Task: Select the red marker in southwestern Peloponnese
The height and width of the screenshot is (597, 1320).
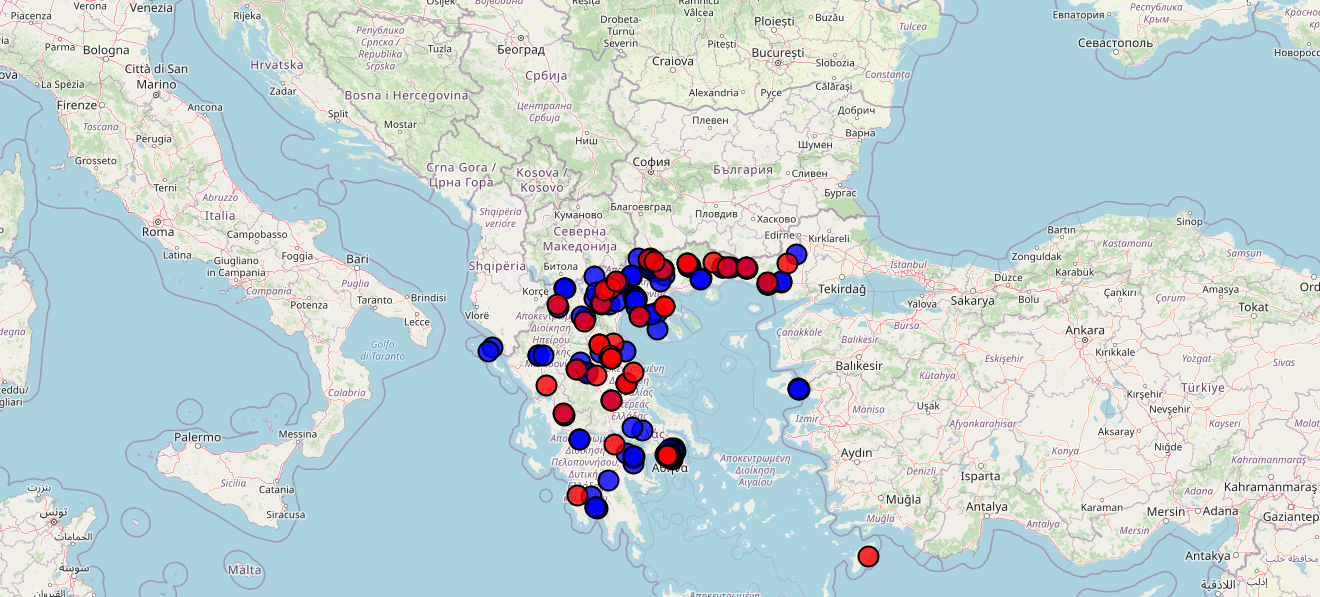Action: click(x=577, y=495)
